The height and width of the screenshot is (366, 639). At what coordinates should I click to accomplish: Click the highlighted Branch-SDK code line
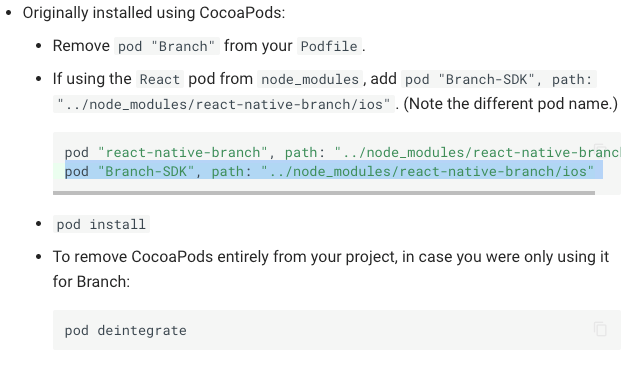(334, 171)
